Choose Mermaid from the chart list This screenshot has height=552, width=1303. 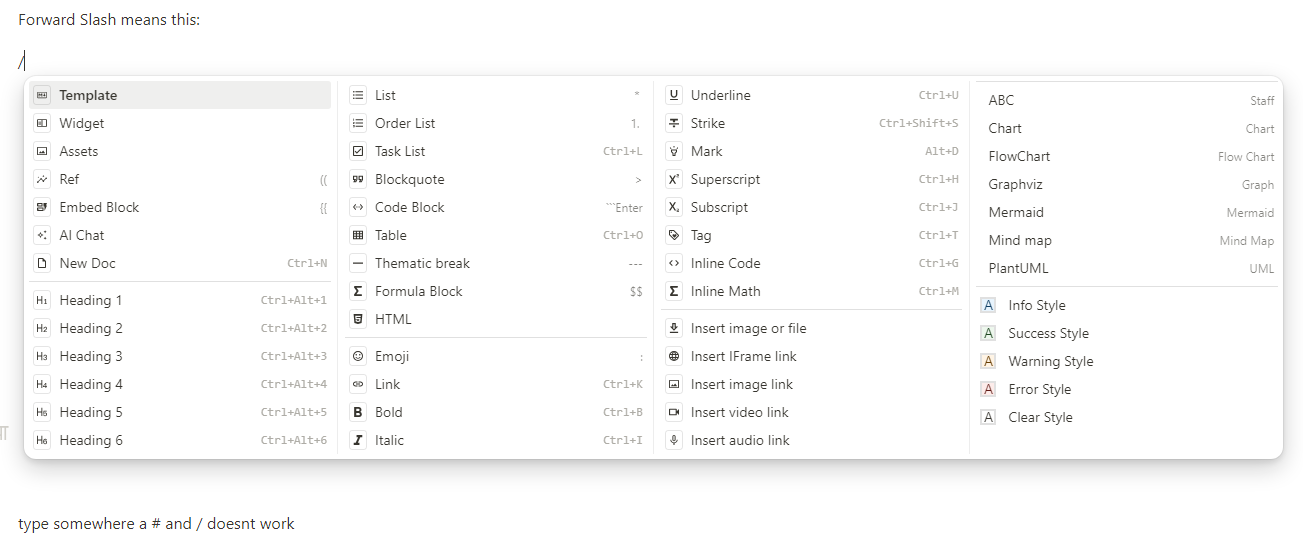(x=1016, y=212)
